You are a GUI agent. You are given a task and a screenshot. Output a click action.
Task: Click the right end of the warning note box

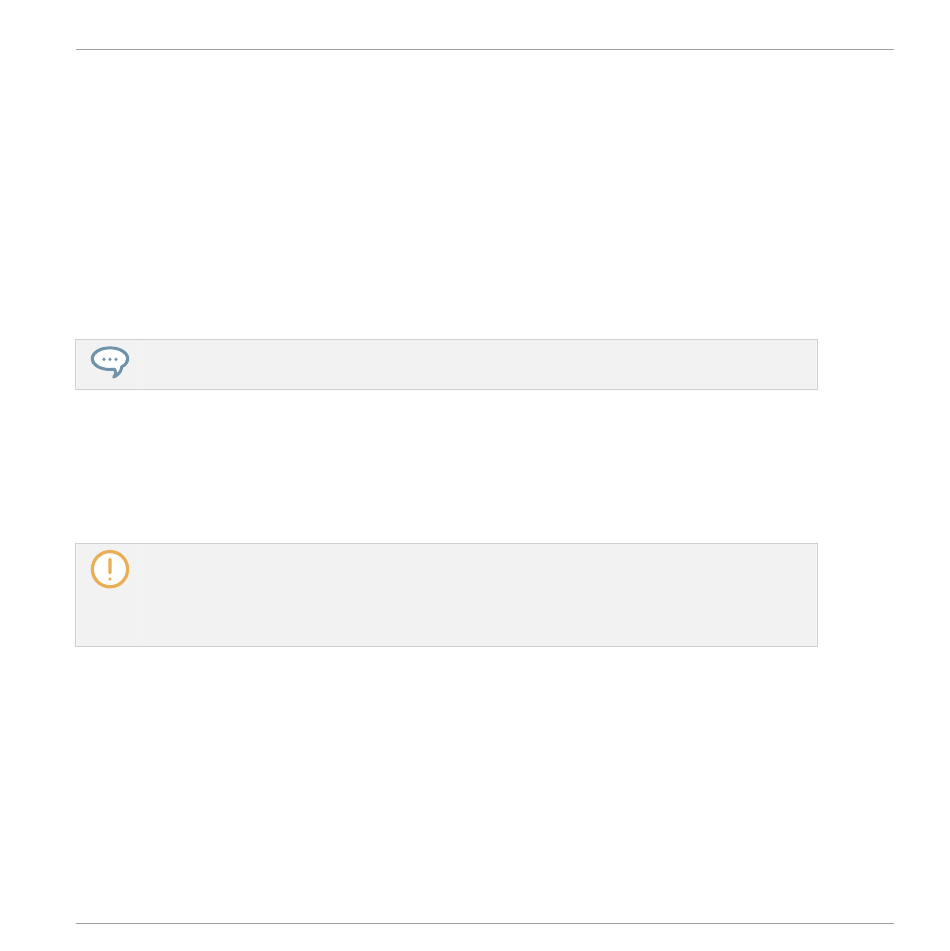coord(810,595)
